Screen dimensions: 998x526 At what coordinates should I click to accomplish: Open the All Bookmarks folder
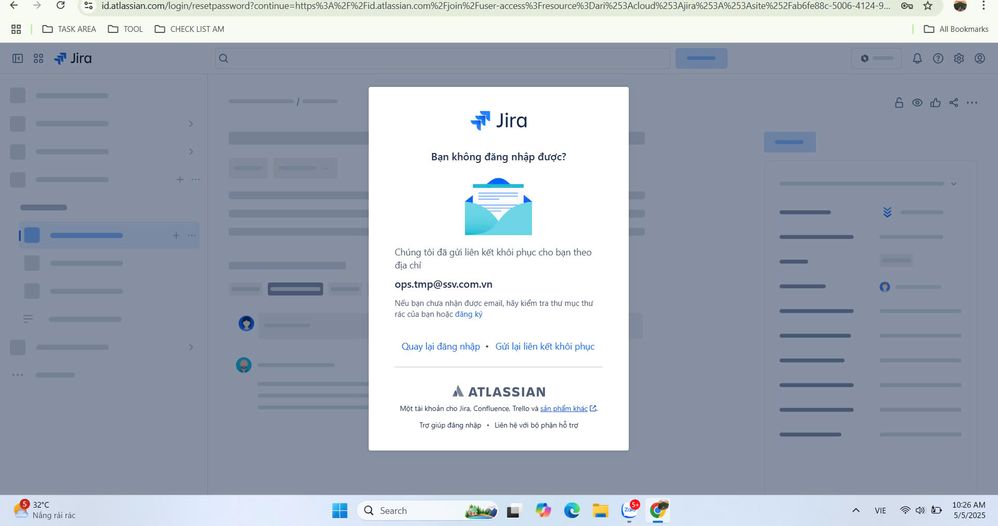pyautogui.click(x=956, y=29)
